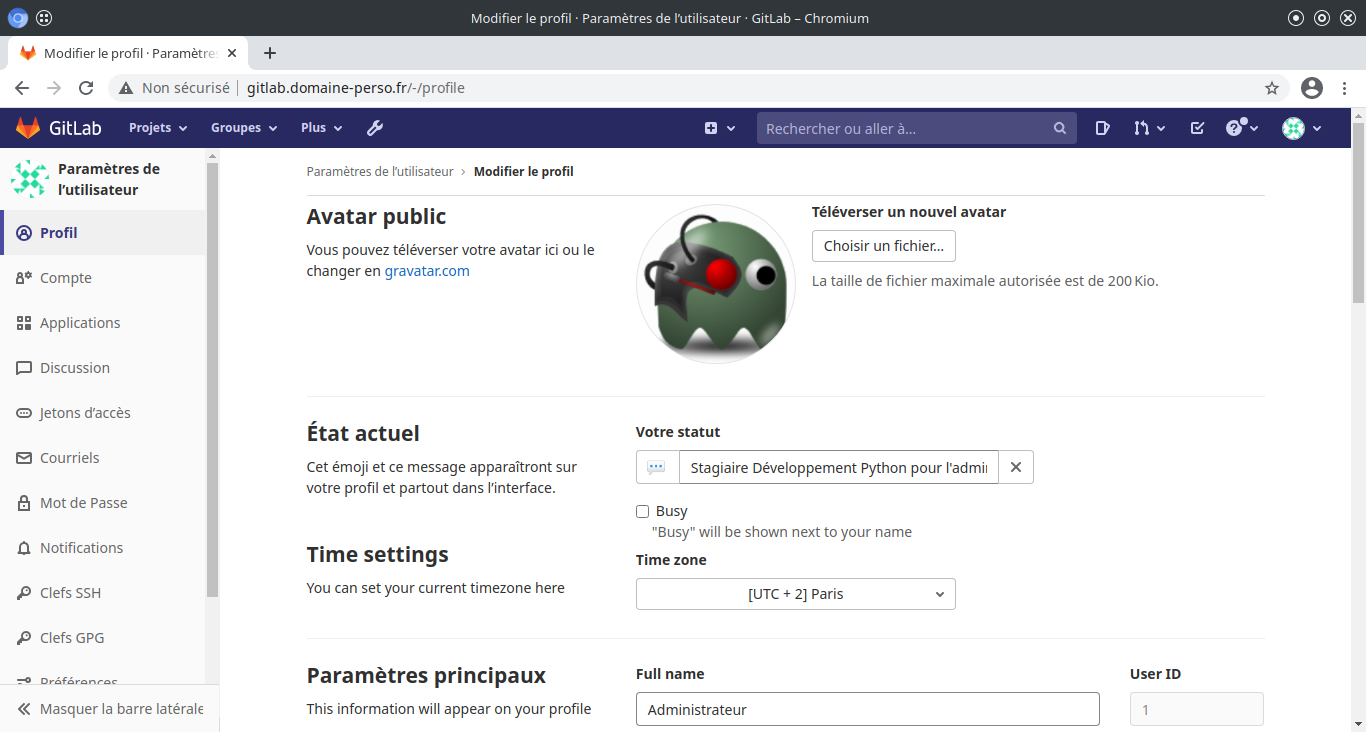Open the to-do list checkmark icon
The width and height of the screenshot is (1366, 732).
pos(1197,128)
